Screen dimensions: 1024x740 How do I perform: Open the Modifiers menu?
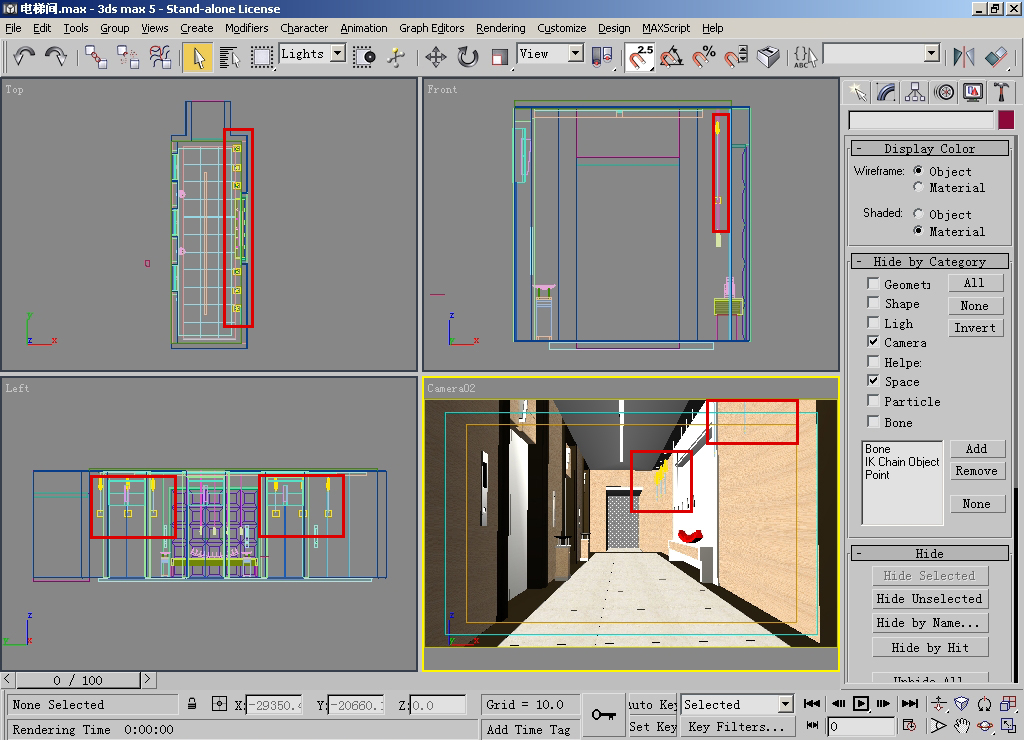pos(246,28)
